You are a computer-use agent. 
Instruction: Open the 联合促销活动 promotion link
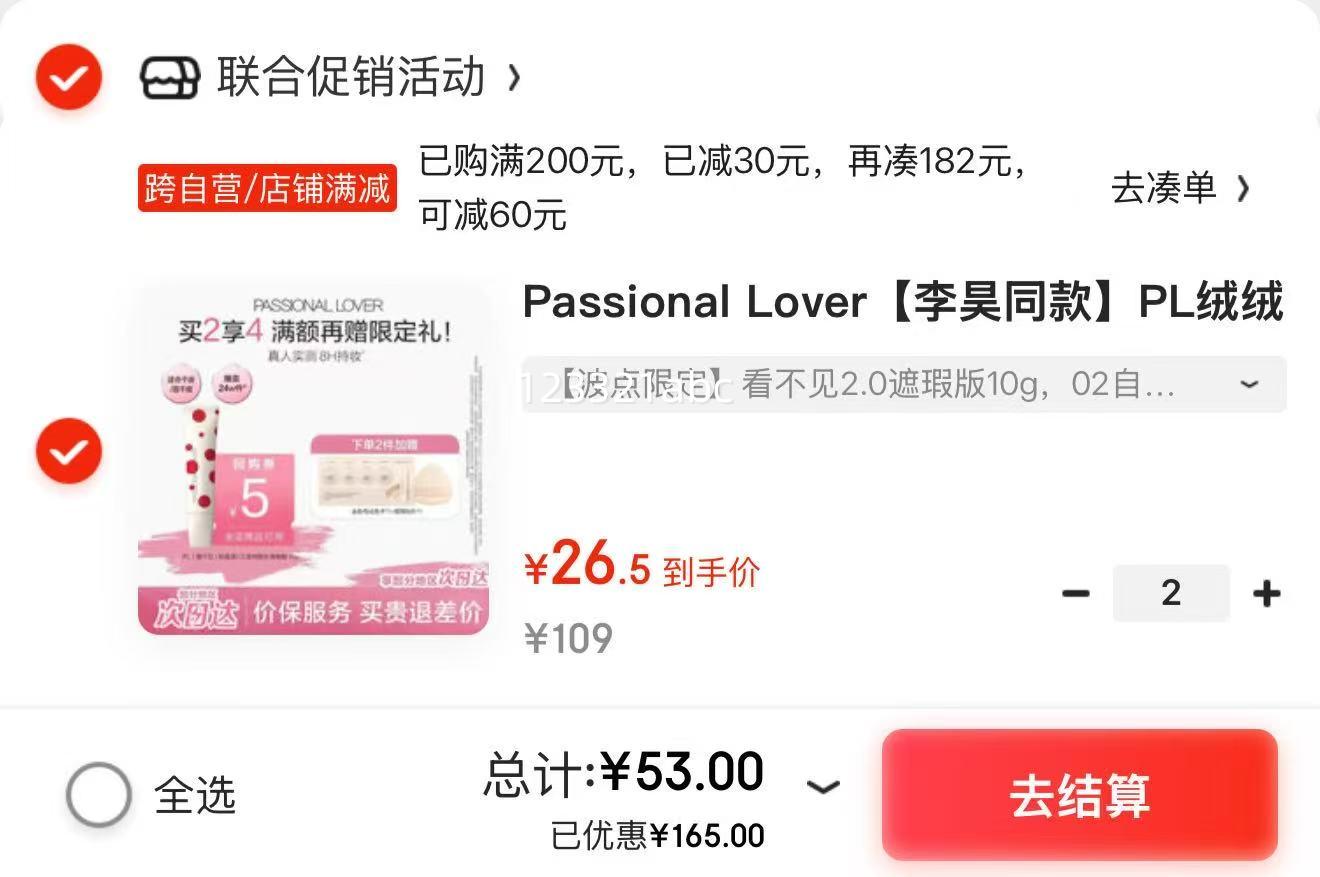[351, 77]
